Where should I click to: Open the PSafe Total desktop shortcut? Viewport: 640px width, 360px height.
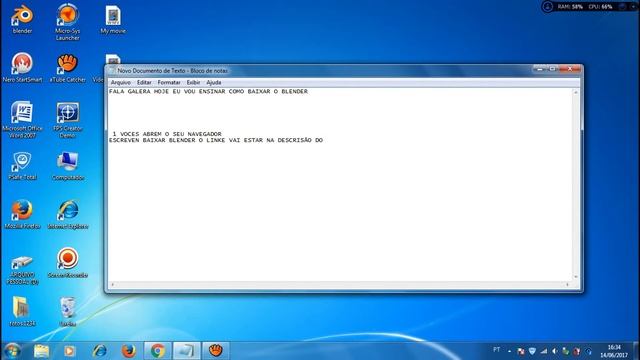[x=22, y=165]
